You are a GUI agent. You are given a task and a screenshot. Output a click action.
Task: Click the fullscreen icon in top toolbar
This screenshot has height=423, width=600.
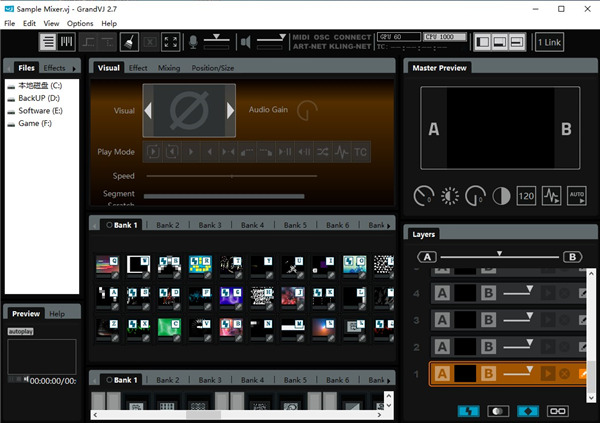[x=171, y=42]
